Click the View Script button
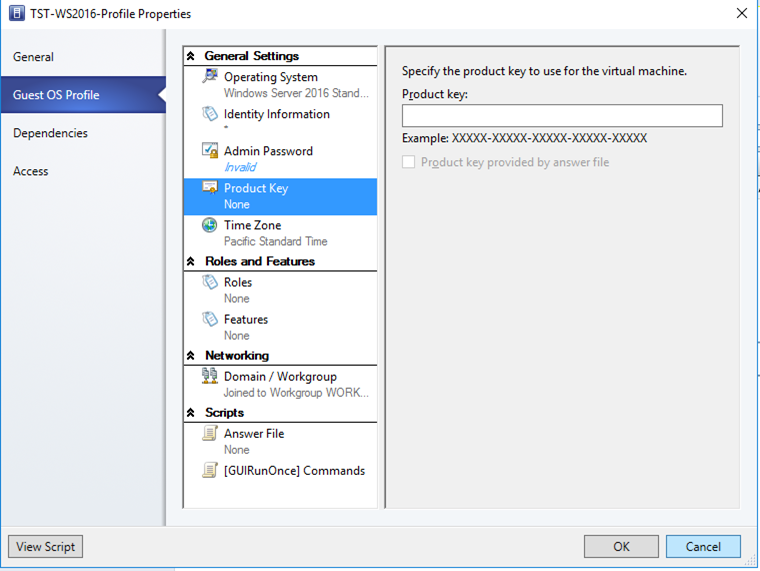Viewport: 760px width, 571px height. tap(46, 546)
